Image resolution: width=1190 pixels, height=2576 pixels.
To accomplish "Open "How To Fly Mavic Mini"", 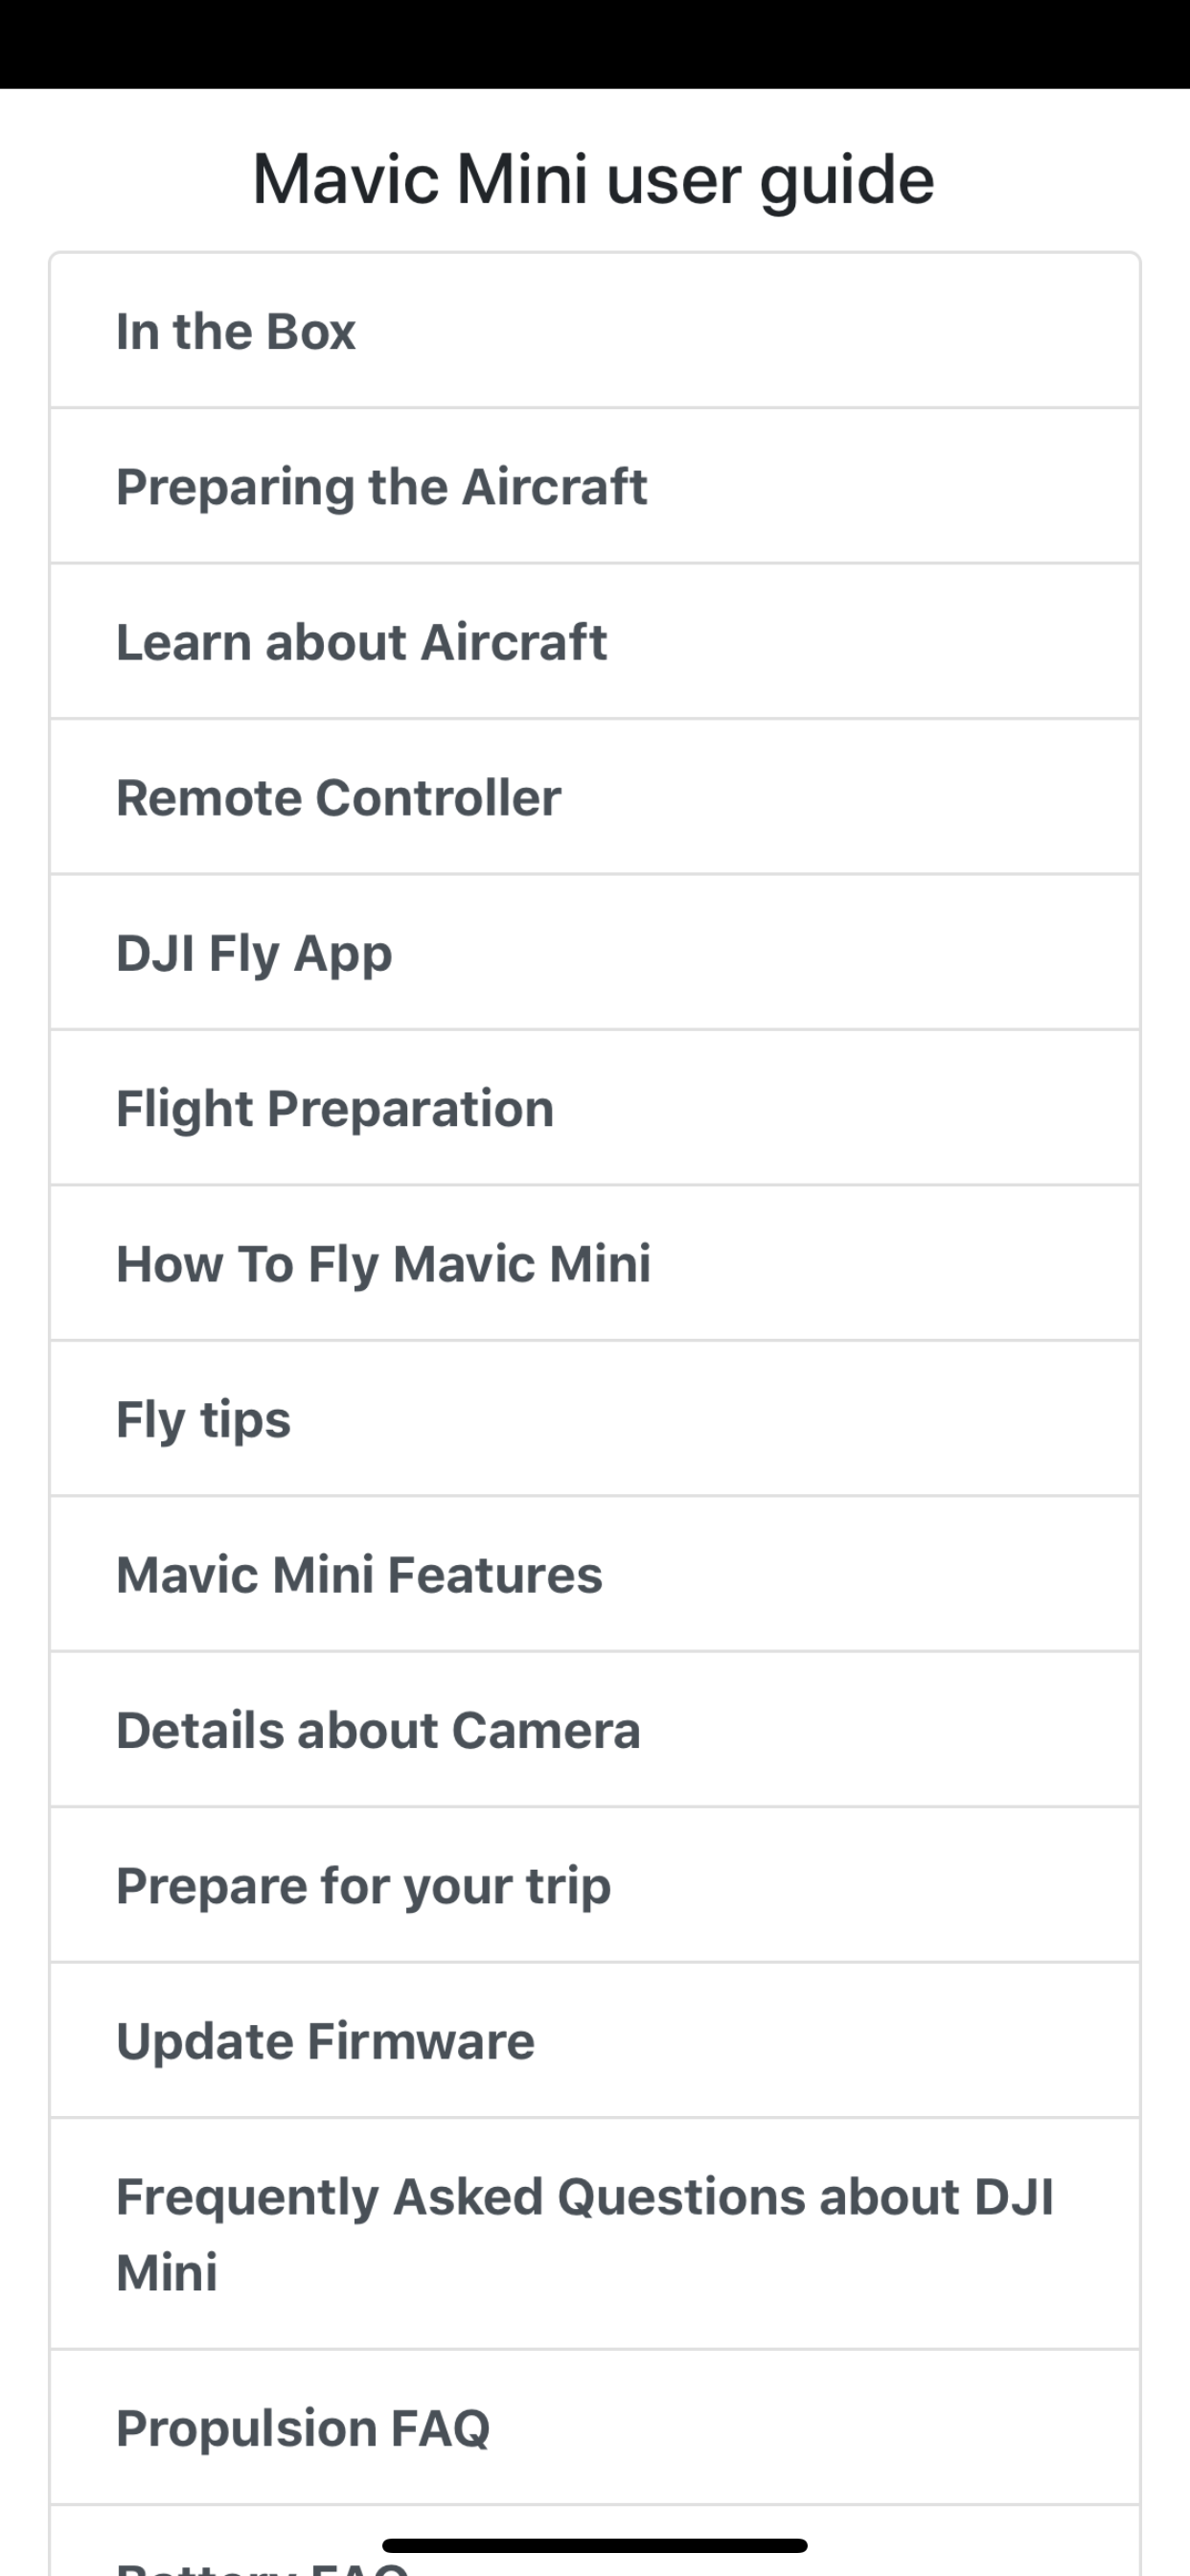I will (594, 1263).
